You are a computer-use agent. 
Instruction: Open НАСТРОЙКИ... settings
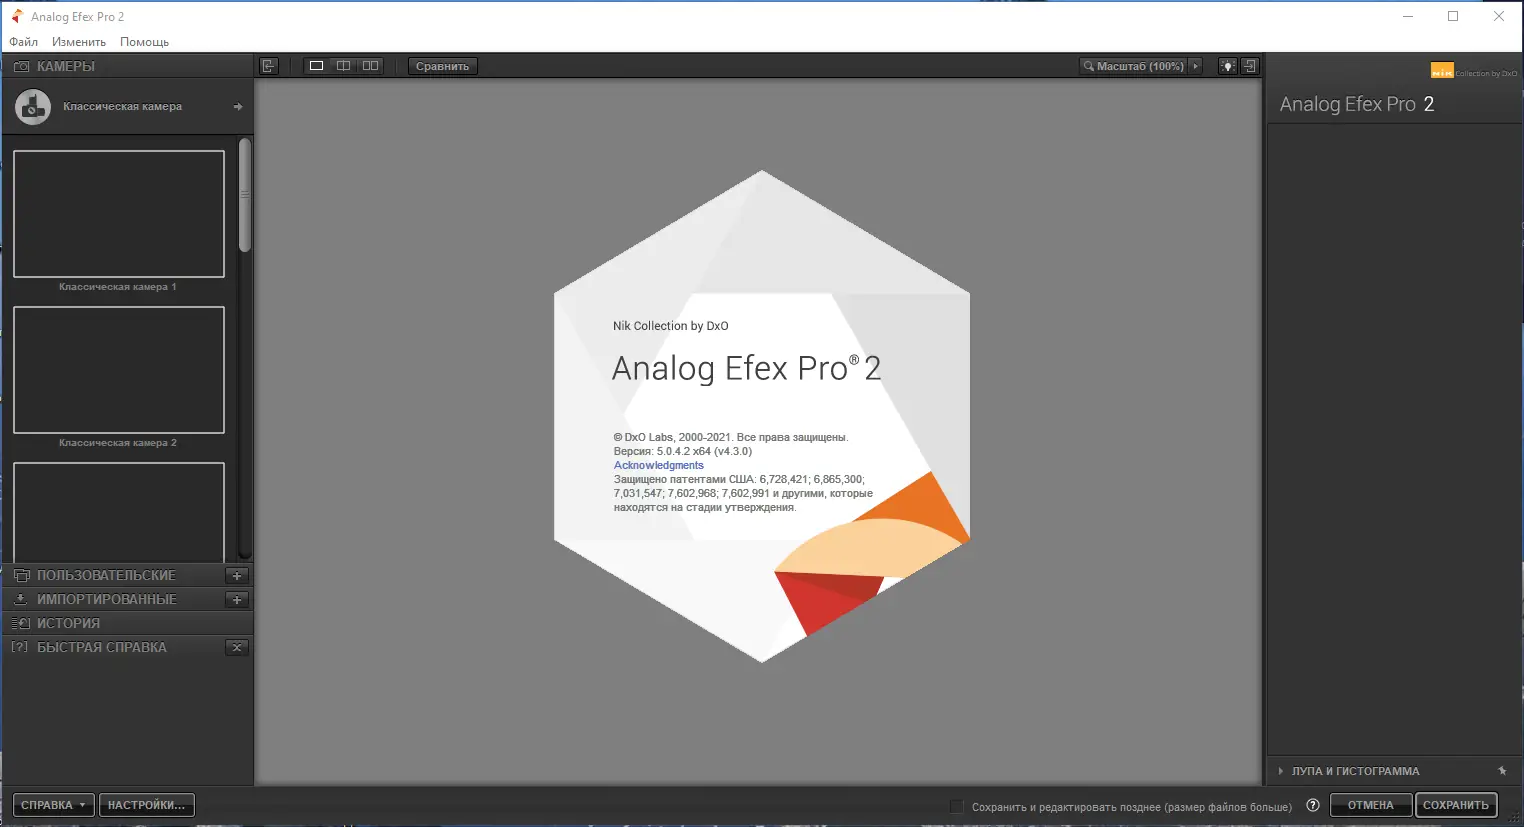[x=147, y=805]
